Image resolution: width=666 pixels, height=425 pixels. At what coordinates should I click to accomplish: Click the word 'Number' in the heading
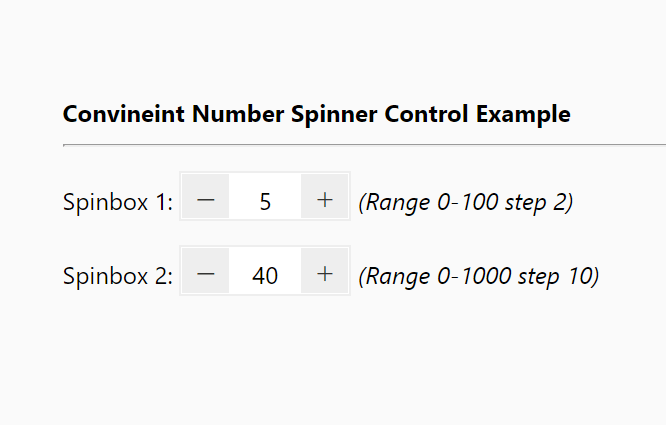238,114
